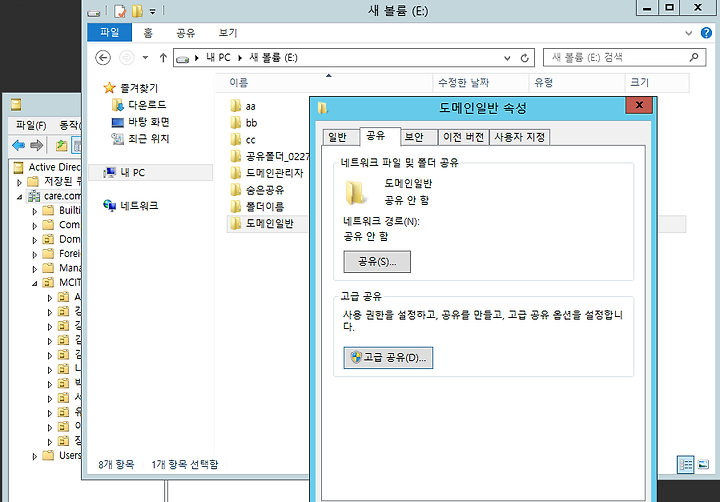Open 바탕 화면 in the navigation pane

141,122
